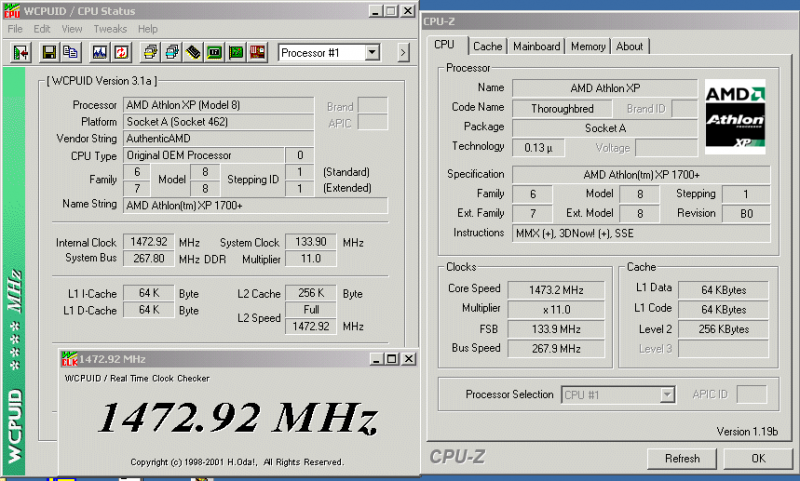Click the red refresh arrows icon
The height and width of the screenshot is (481, 800).
click(x=121, y=52)
